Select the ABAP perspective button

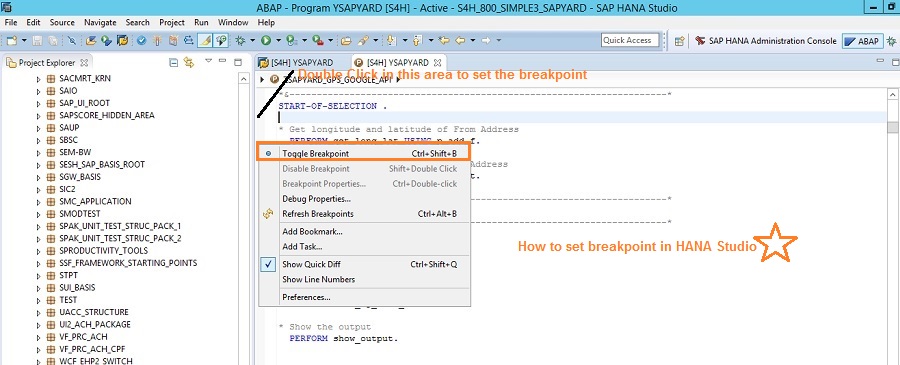862,41
